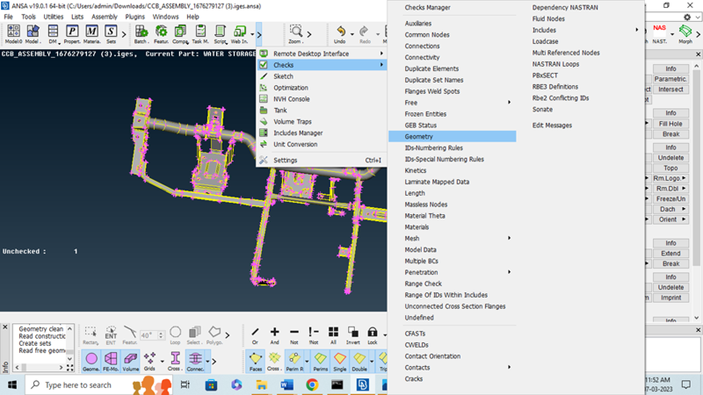Open the Features manager icon

click(161, 34)
